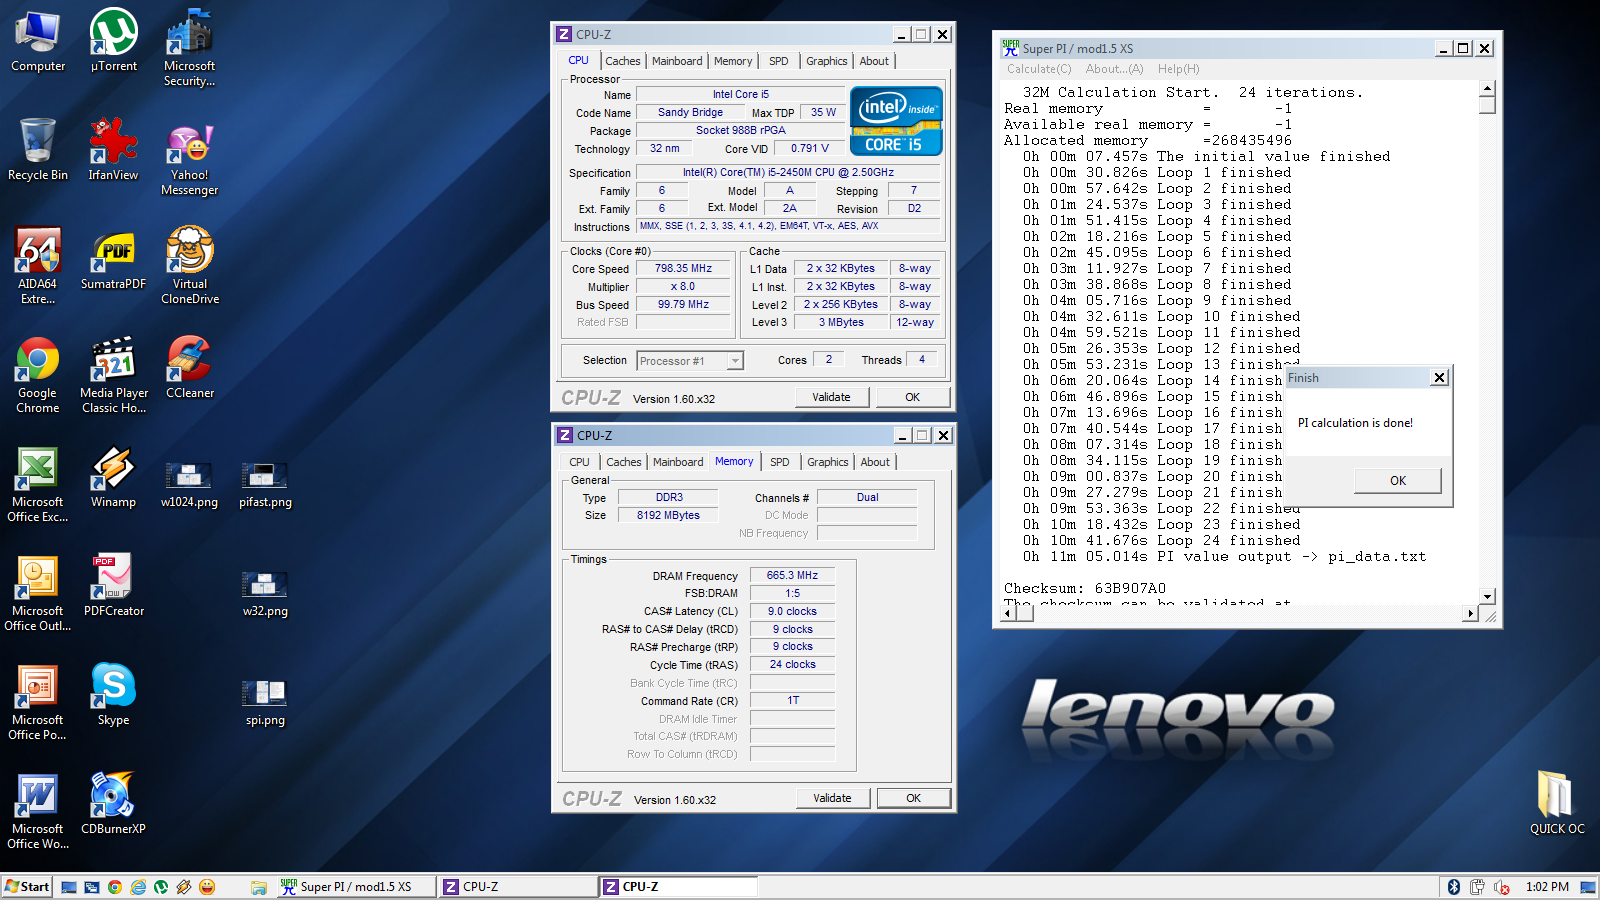
Task: Switch to CPU tab in bottom CPU-Z
Action: (x=579, y=462)
